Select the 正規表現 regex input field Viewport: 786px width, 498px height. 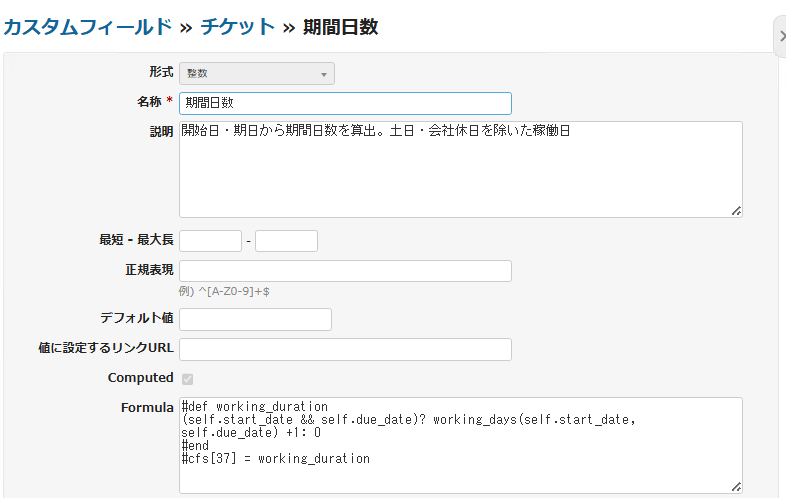[x=345, y=271]
